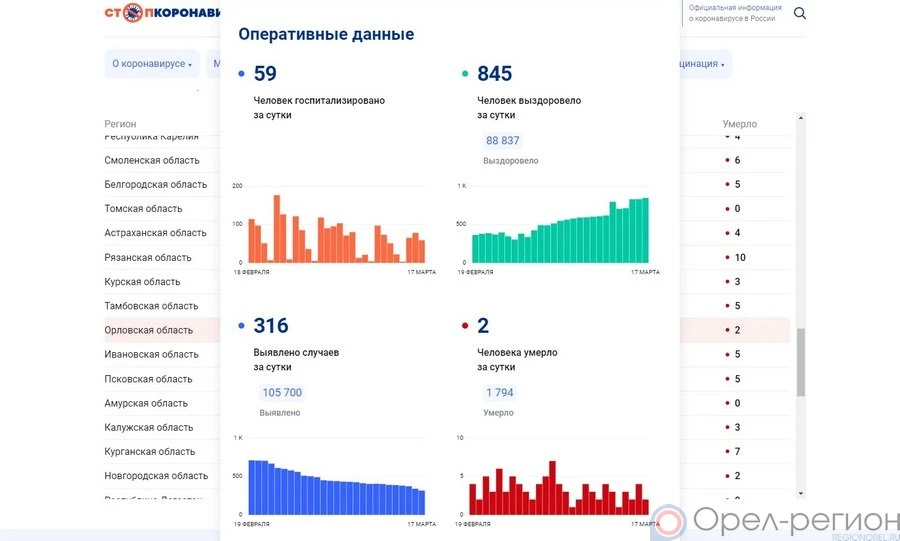Select the 105 700 detected total badge
The height and width of the screenshot is (541, 900).
click(x=281, y=393)
